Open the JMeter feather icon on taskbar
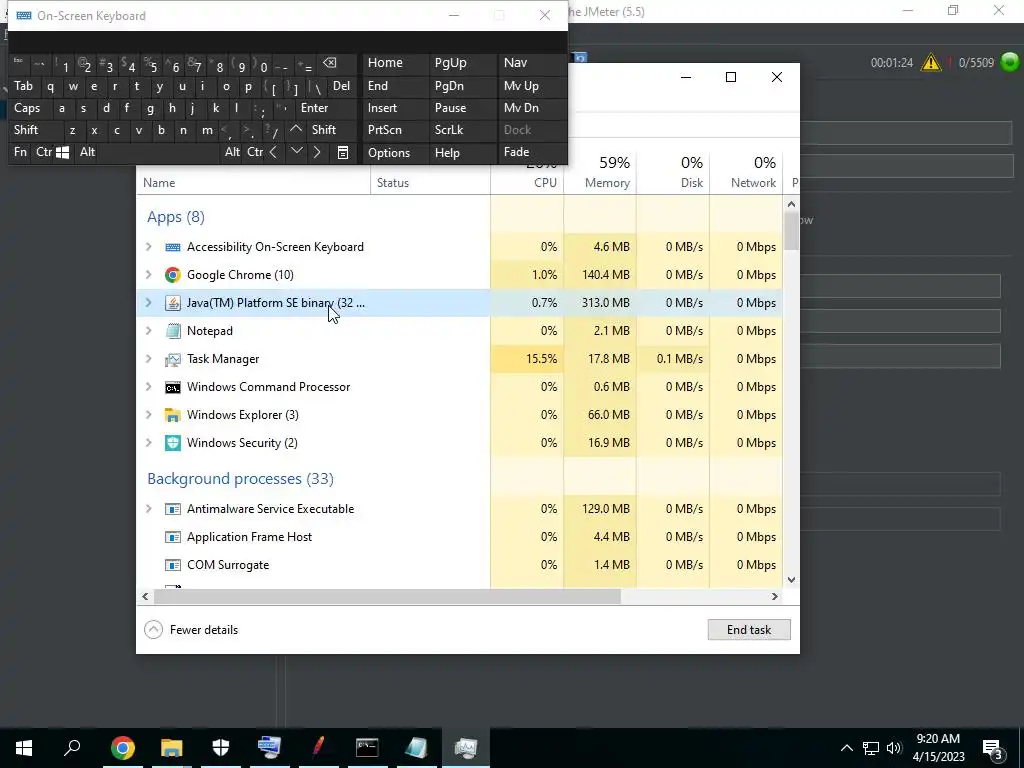Image resolution: width=1024 pixels, height=768 pixels. 318,748
